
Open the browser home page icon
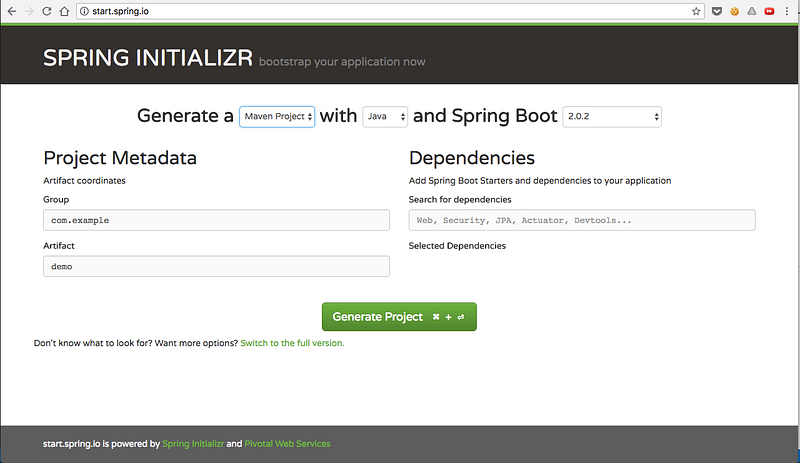[x=64, y=11]
